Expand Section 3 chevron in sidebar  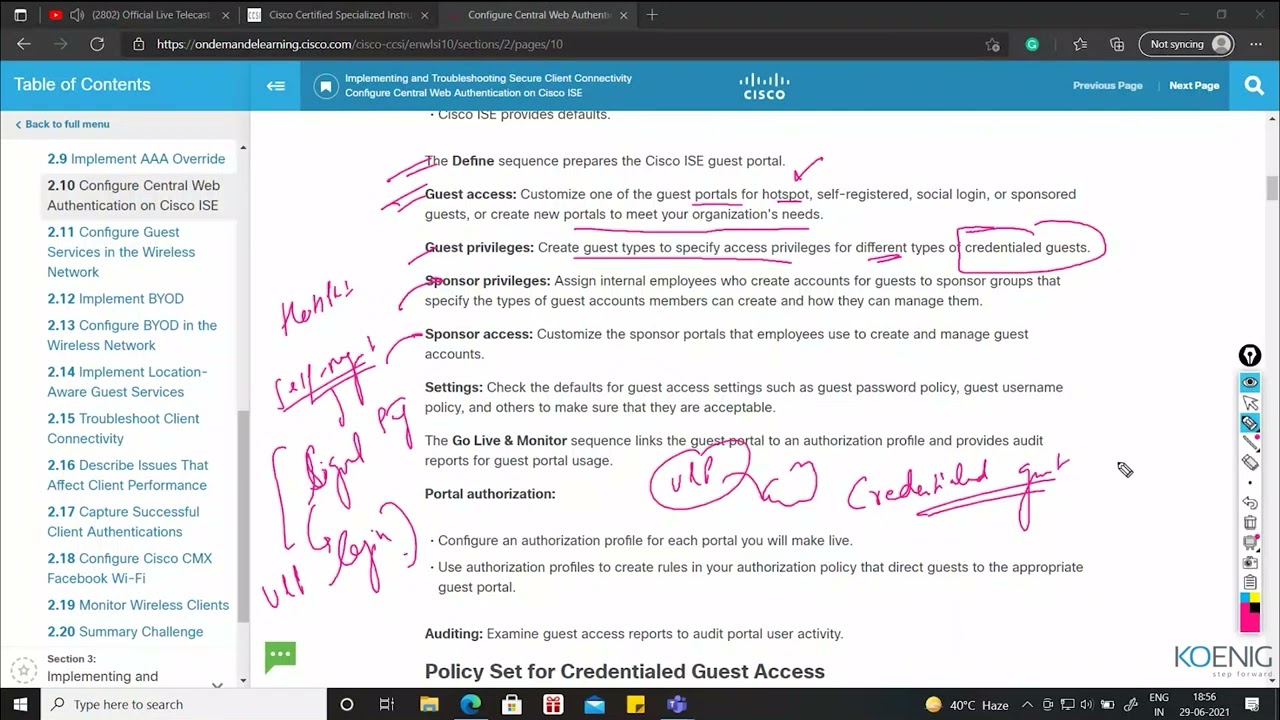pos(217,685)
